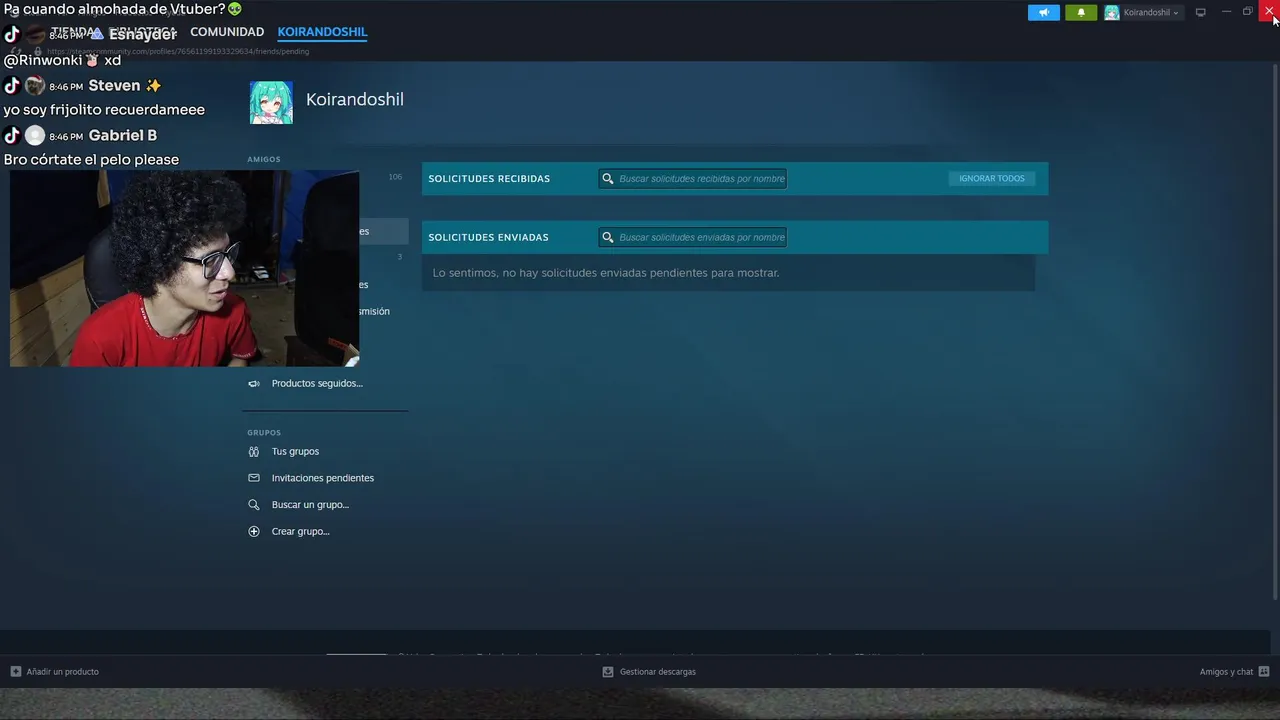Click the no hay solicitudes enviadas message

click(606, 273)
